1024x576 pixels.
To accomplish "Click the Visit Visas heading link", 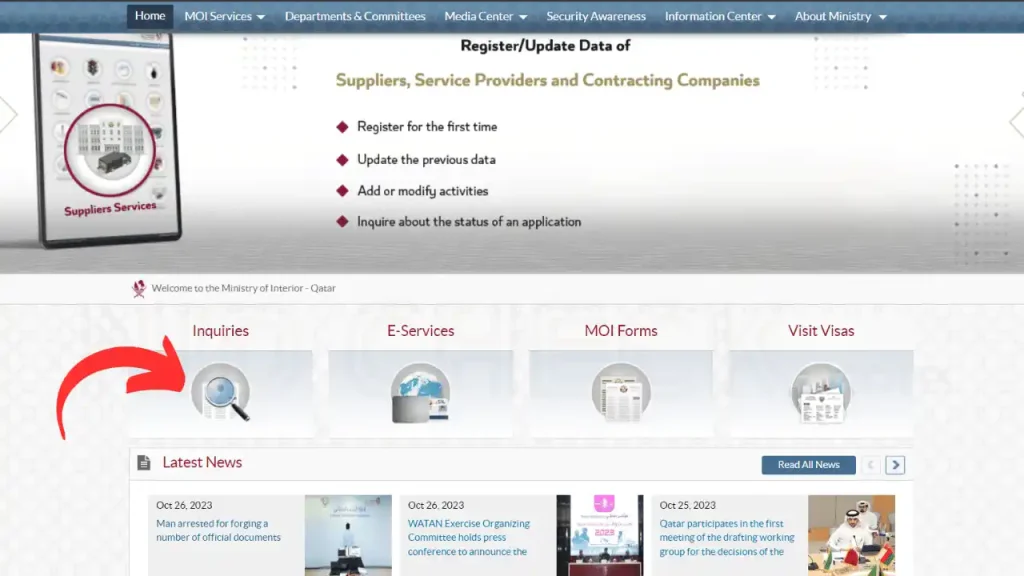I will tap(821, 330).
